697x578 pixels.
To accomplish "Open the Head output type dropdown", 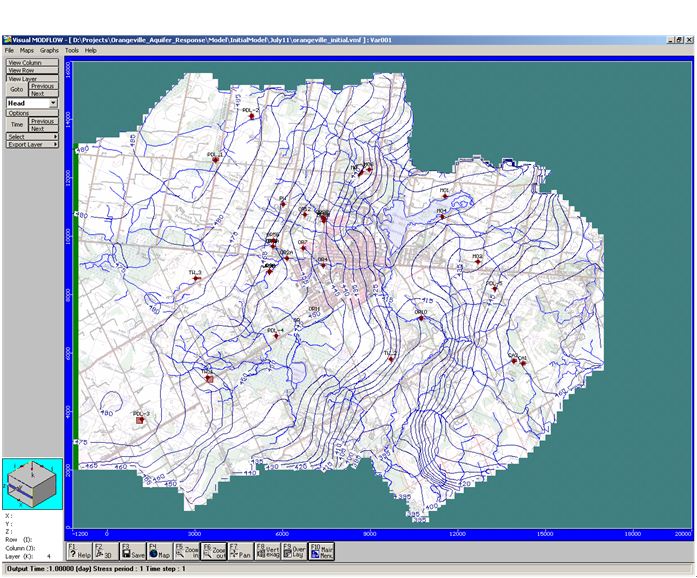I will click(x=53, y=103).
